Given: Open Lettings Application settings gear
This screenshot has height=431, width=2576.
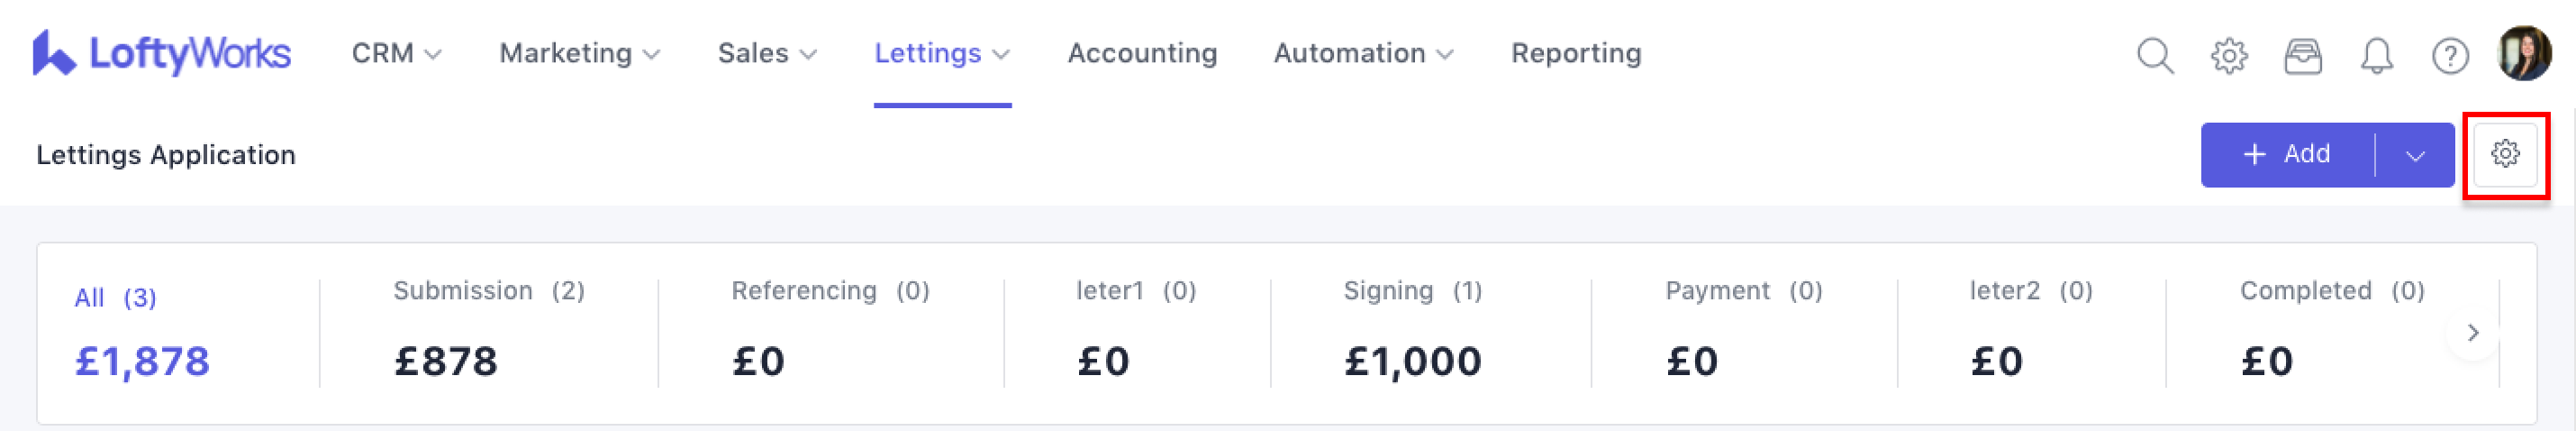Looking at the screenshot, I should click(x=2504, y=154).
